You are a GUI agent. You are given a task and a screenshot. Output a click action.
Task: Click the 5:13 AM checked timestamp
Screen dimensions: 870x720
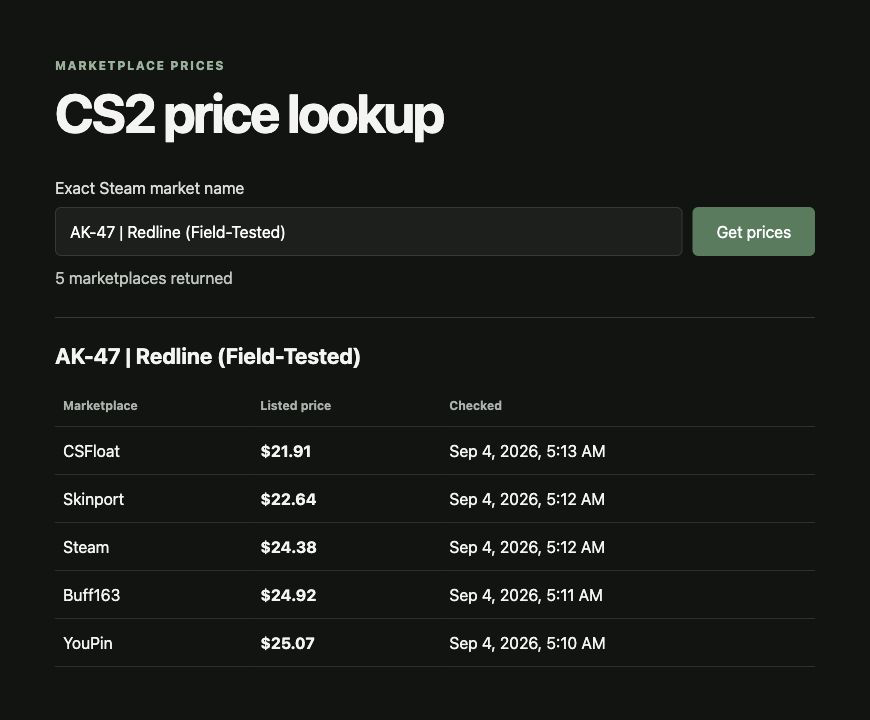point(527,451)
